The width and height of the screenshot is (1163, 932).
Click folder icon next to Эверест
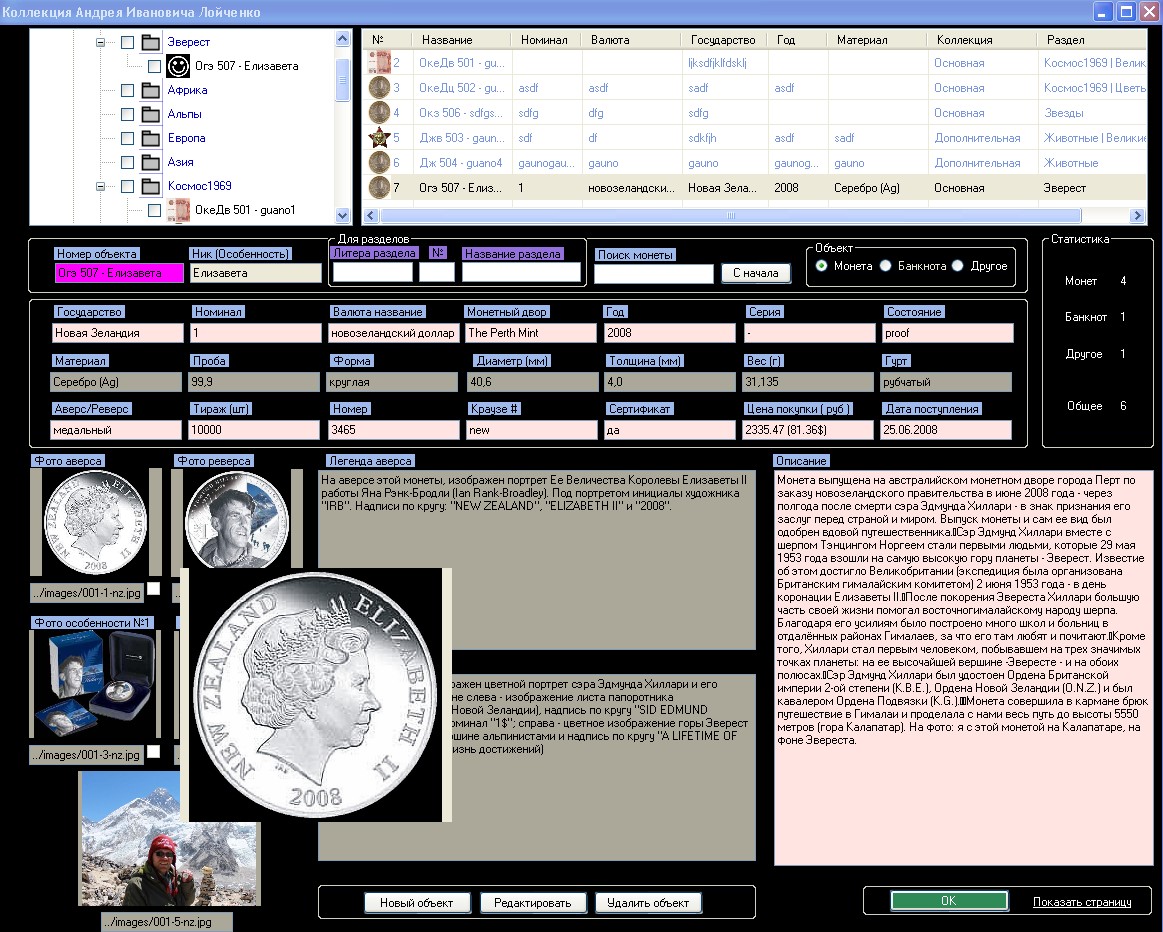151,42
